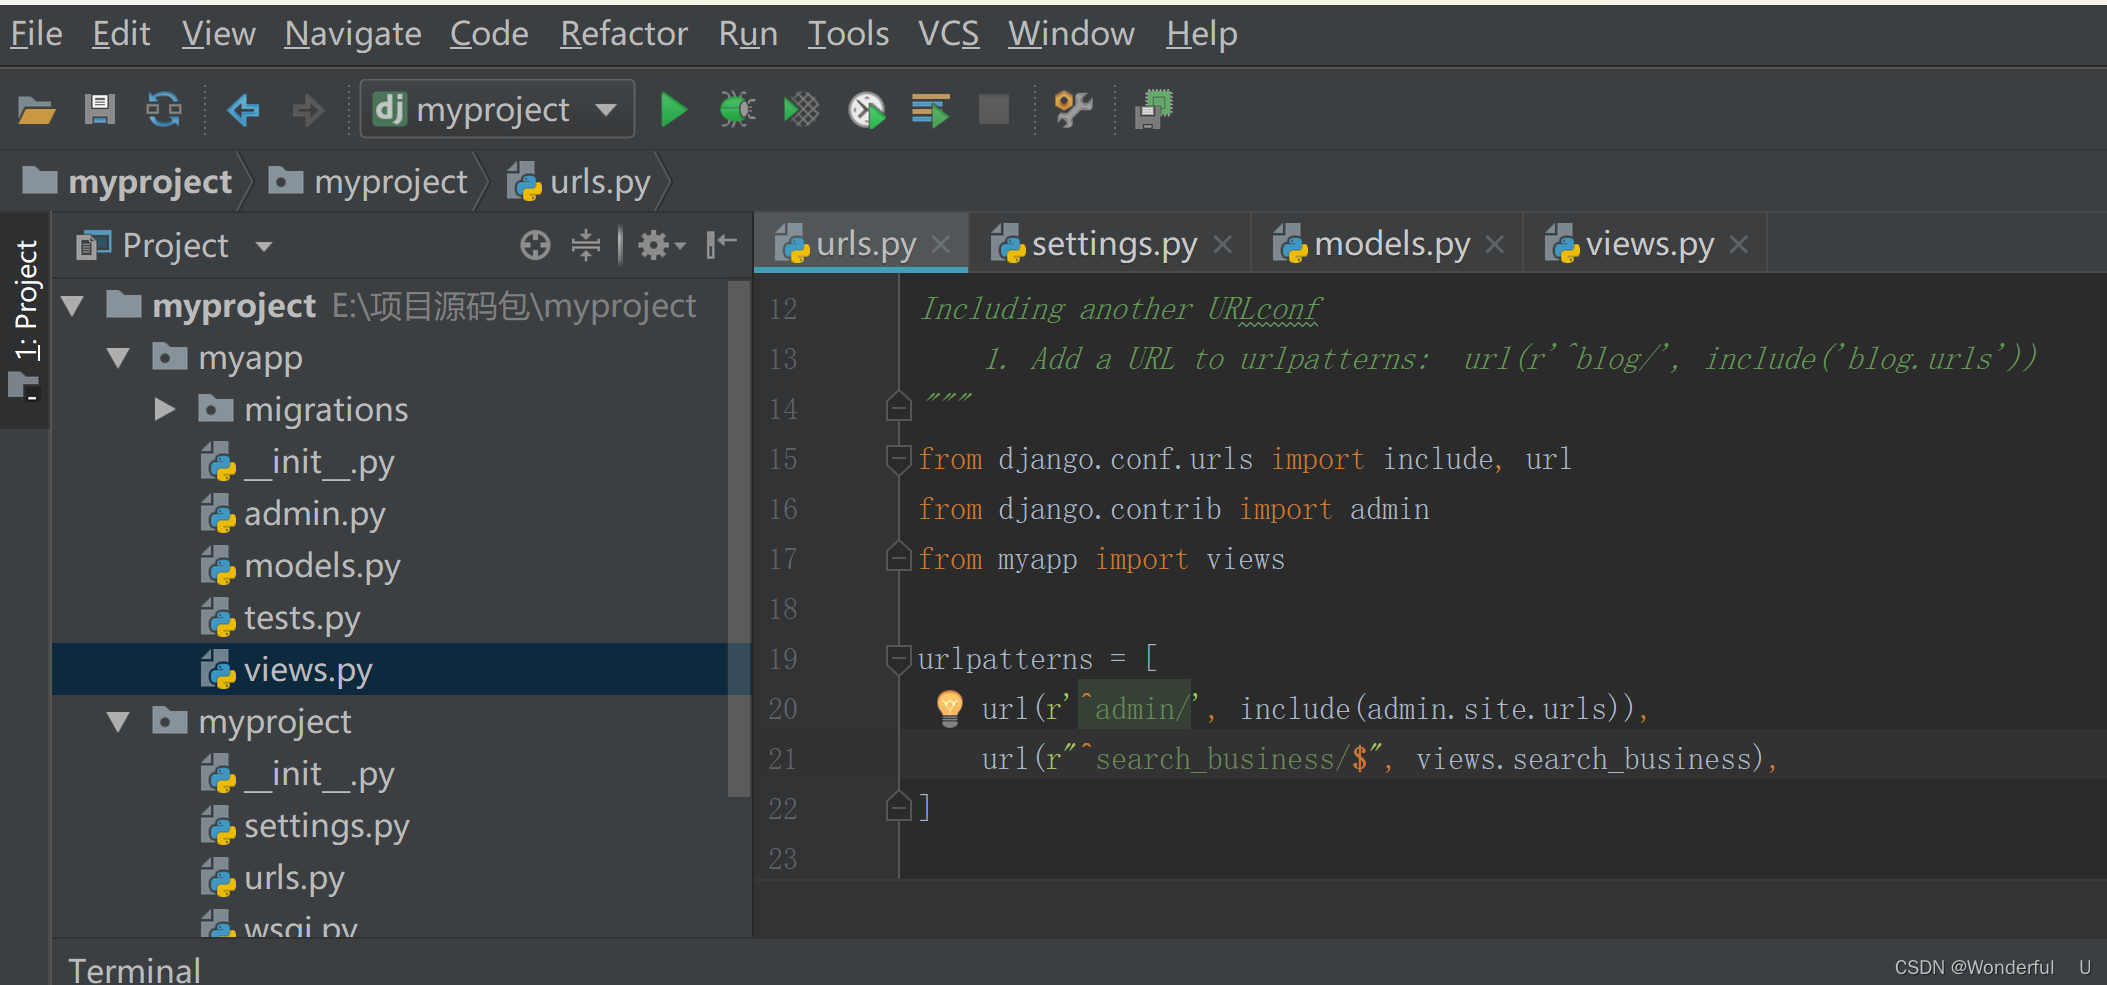Screen dimensions: 2107x985
Task: Open the myproject run configuration dropdown
Action: pyautogui.click(x=497, y=109)
